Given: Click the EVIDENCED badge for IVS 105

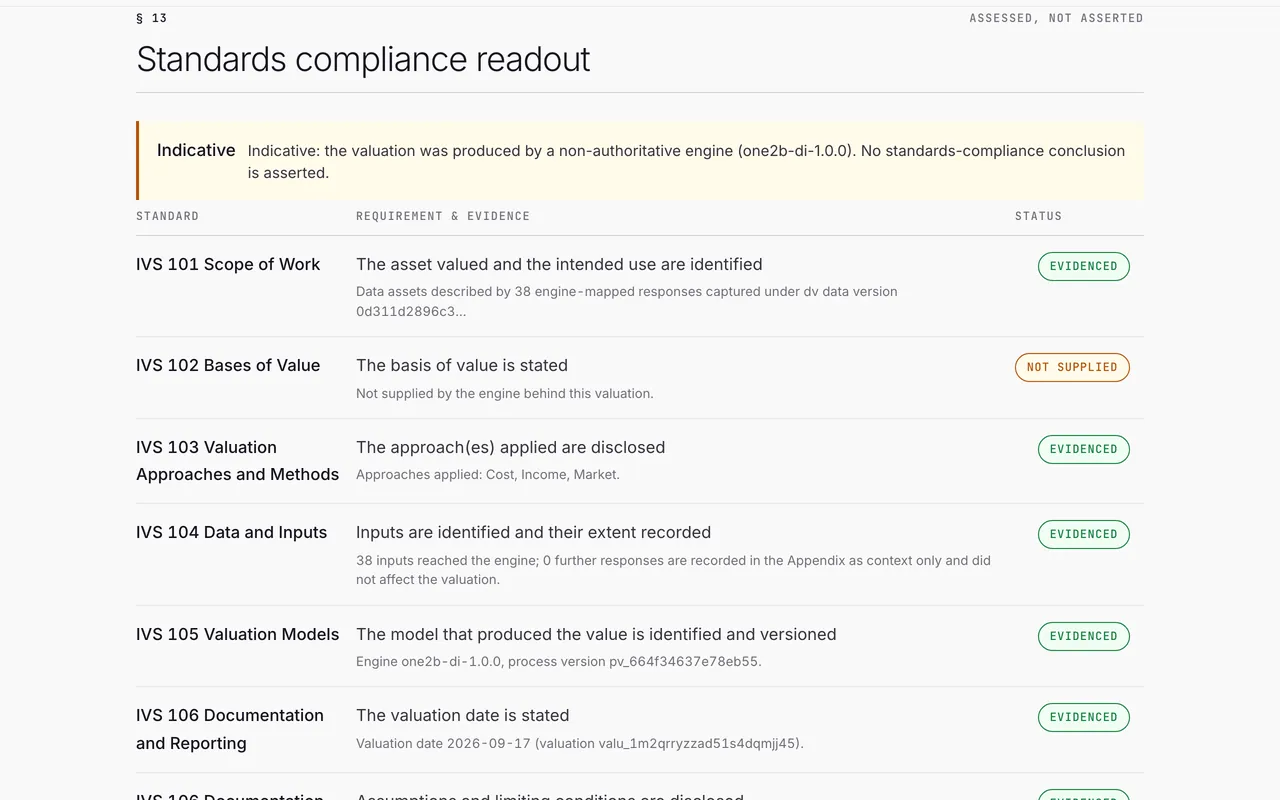Looking at the screenshot, I should click(x=1084, y=636).
